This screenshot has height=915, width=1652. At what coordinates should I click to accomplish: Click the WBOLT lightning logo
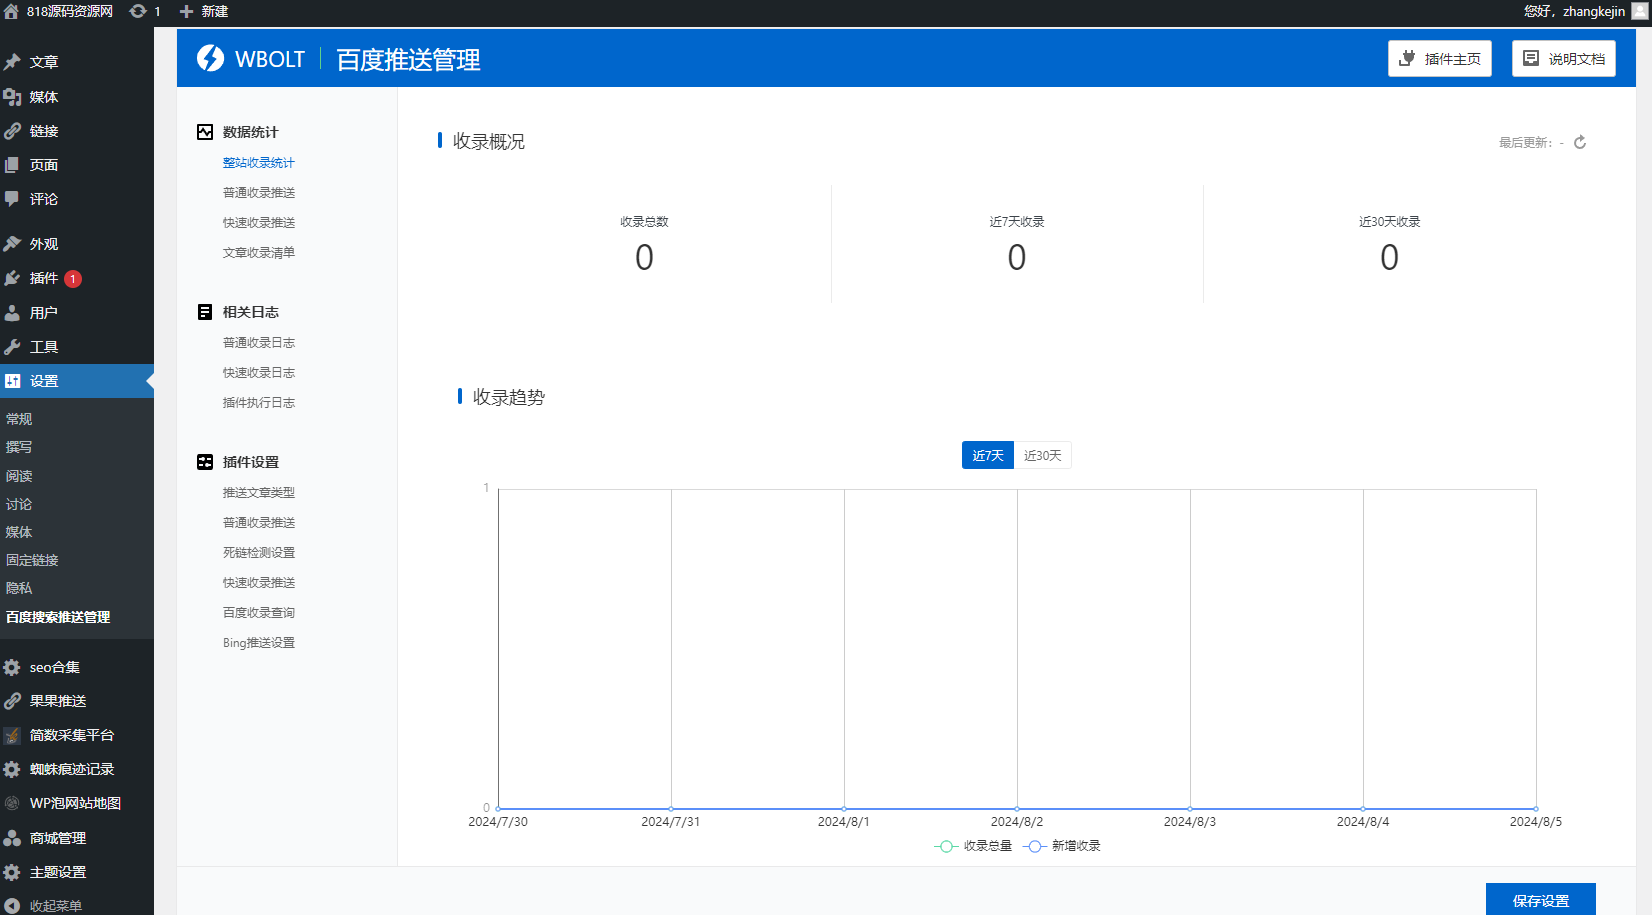pyautogui.click(x=210, y=58)
